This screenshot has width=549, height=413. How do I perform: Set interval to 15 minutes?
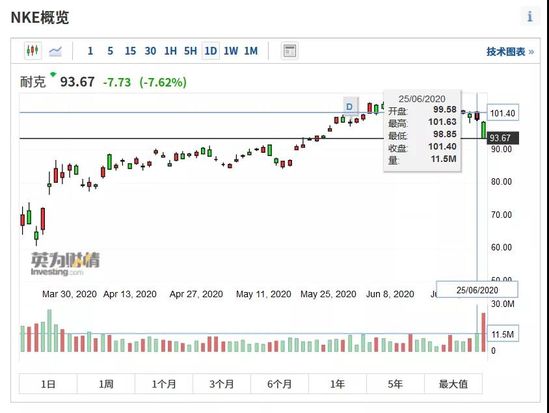[130, 51]
